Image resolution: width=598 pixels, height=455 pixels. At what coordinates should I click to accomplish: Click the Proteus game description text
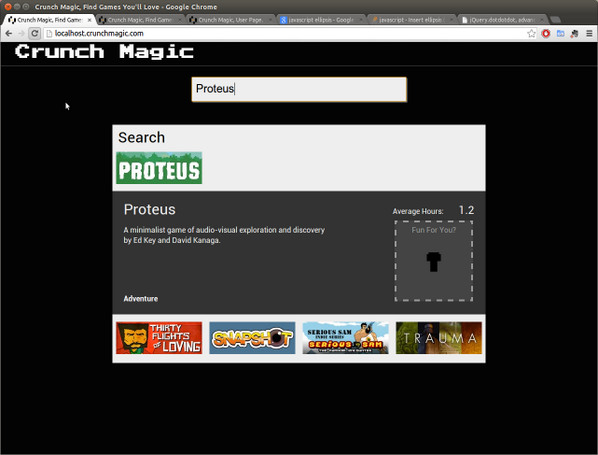coord(224,235)
